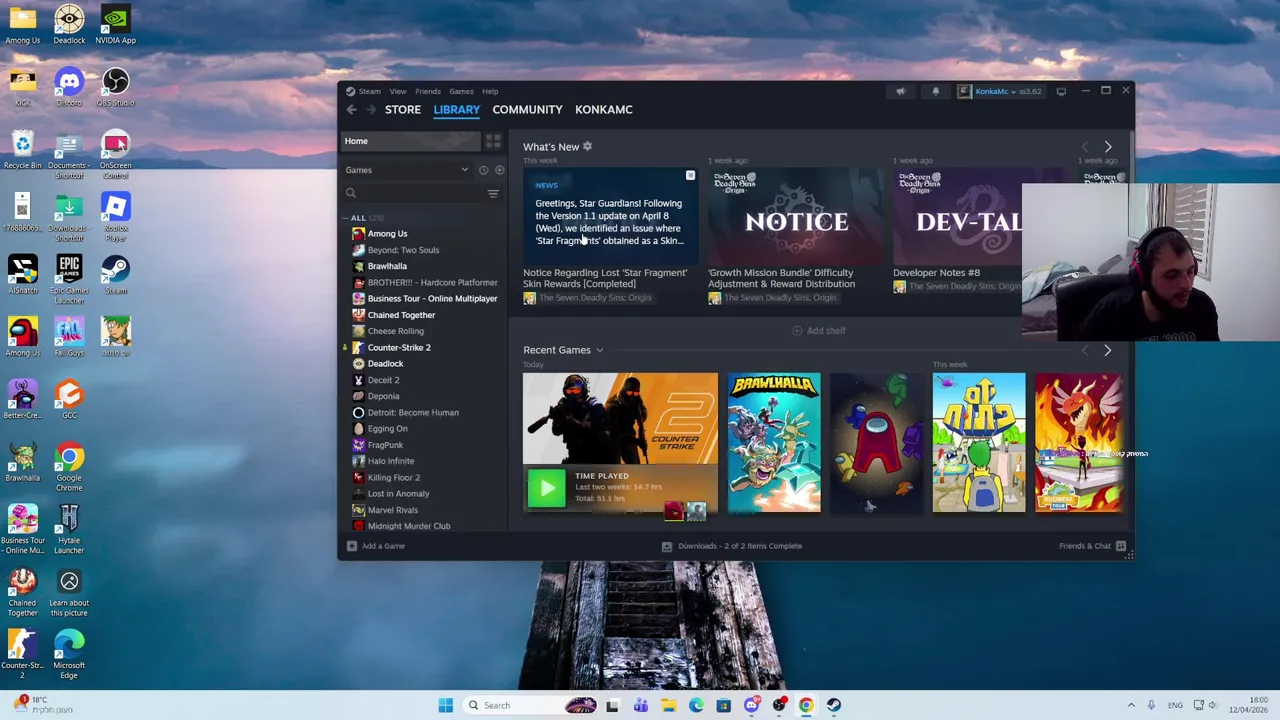Expand Games filter dropdown
This screenshot has width=1280, height=720.
click(x=464, y=170)
